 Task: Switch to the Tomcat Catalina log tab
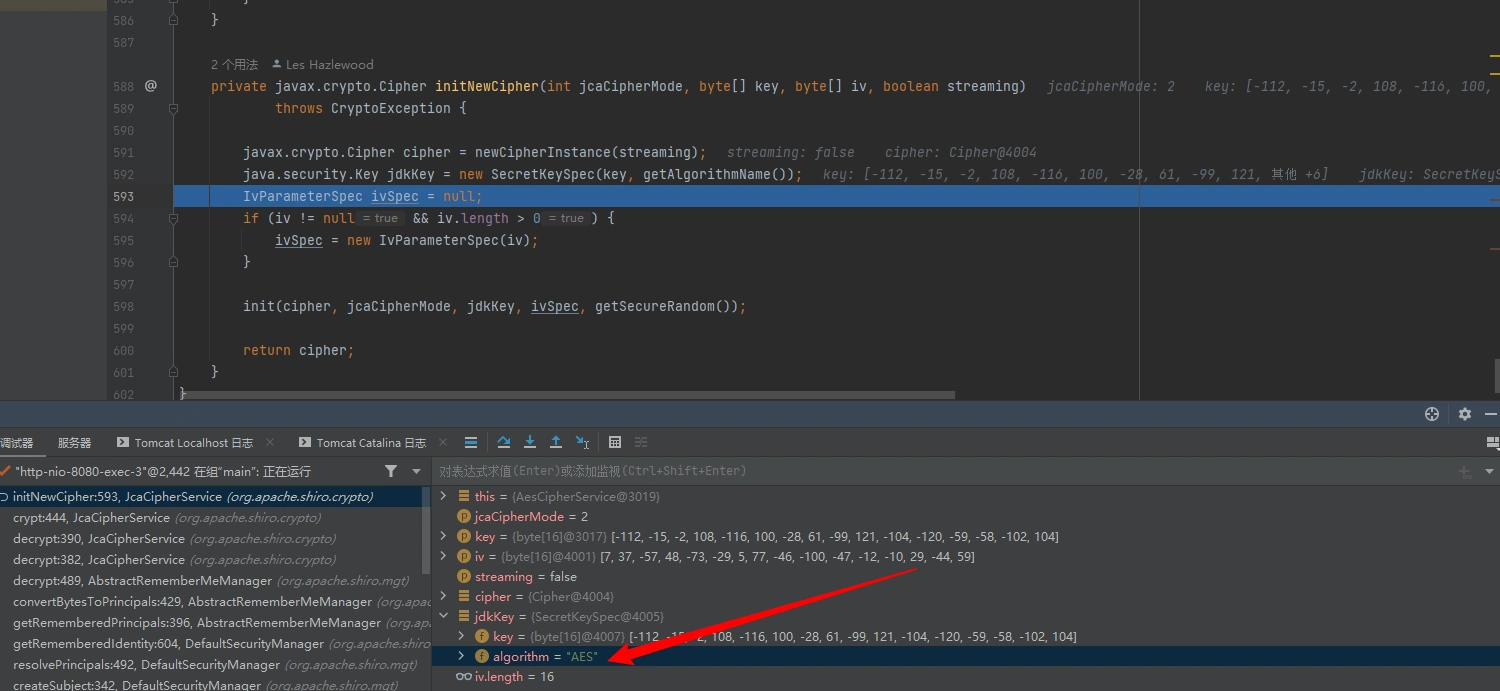(370, 442)
